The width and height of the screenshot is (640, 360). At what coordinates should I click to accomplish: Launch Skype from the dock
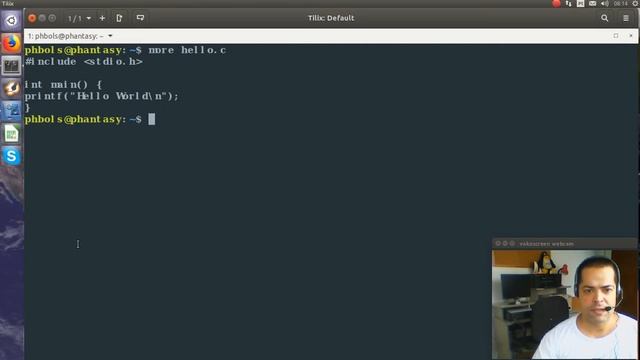(x=11, y=156)
